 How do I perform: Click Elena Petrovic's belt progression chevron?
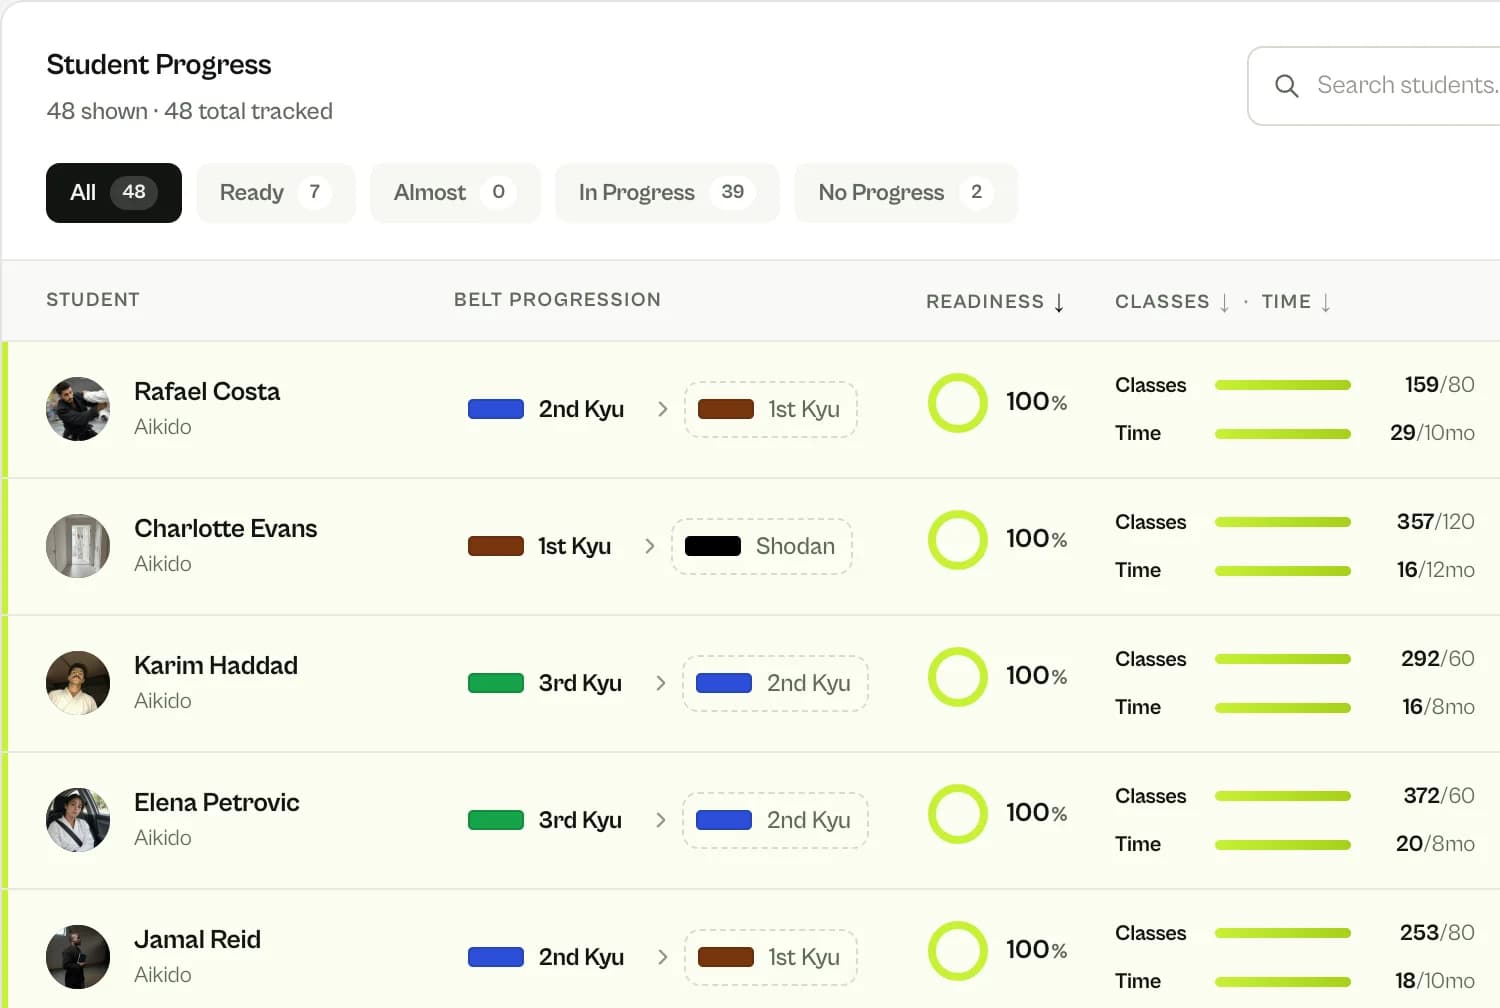[x=660, y=820]
